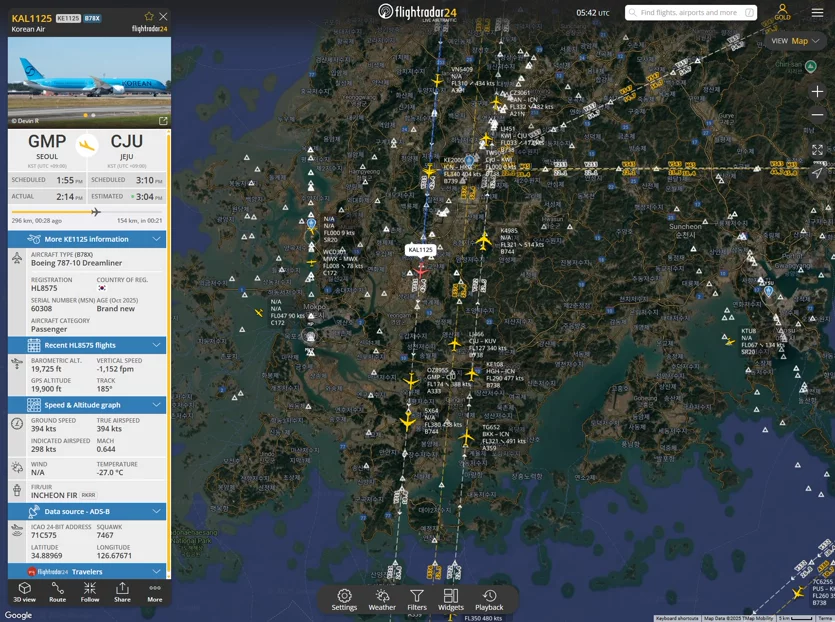This screenshot has width=835, height=622.
Task: Favorite flight KAL1125 with star icon
Action: pyautogui.click(x=149, y=17)
